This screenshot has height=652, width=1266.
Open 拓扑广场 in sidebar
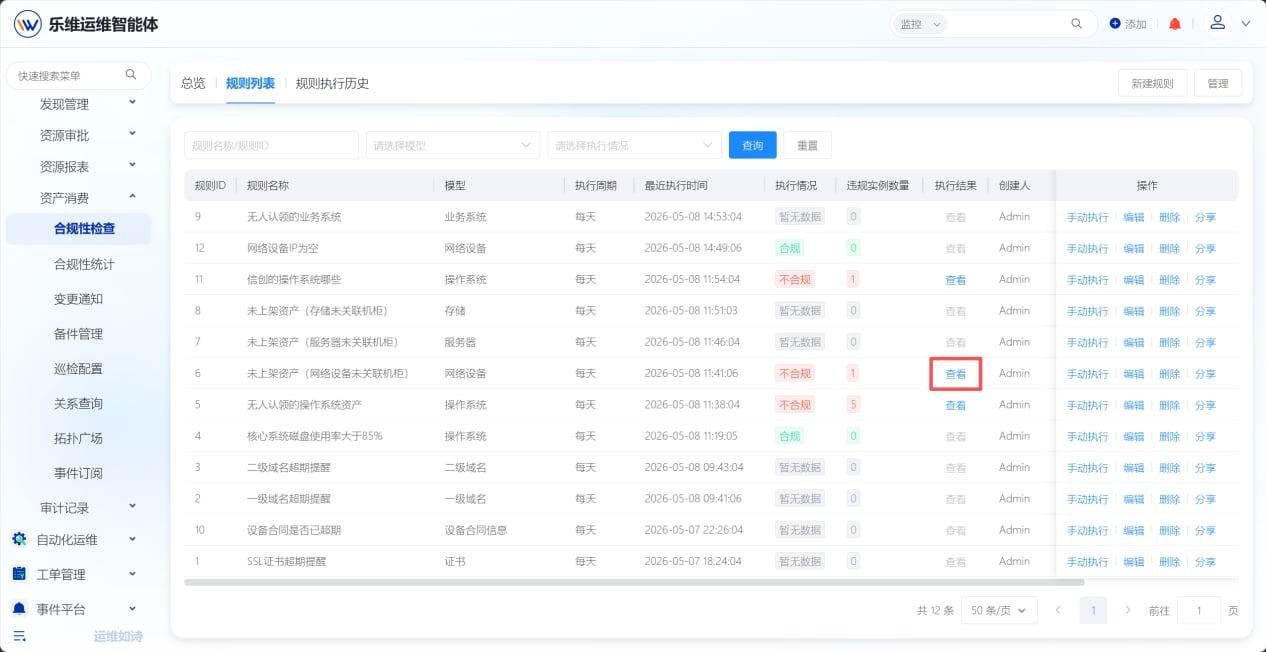pos(78,438)
